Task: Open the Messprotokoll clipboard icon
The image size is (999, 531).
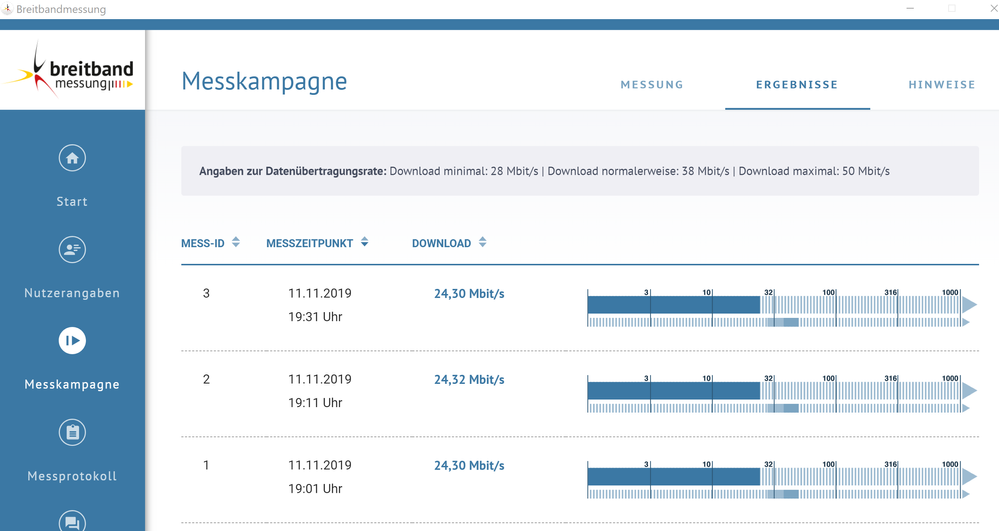Action: click(x=72, y=432)
